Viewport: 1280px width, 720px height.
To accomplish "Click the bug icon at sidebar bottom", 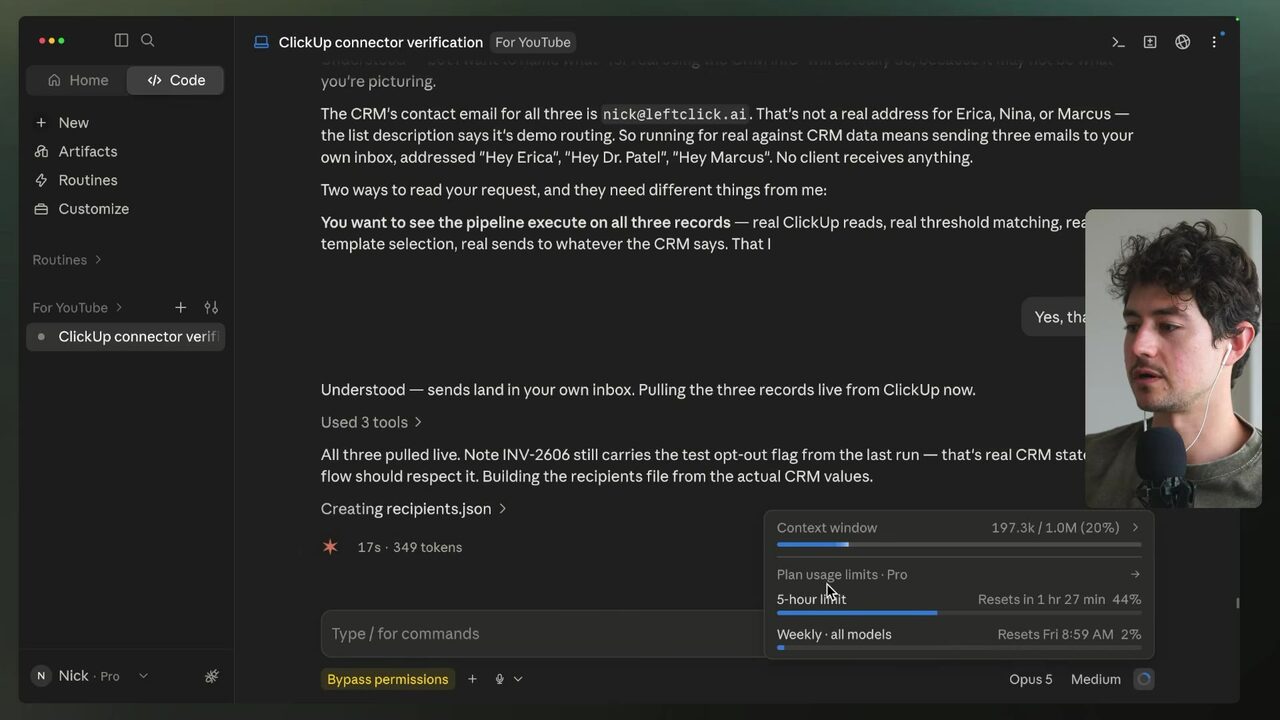I will [x=211, y=676].
